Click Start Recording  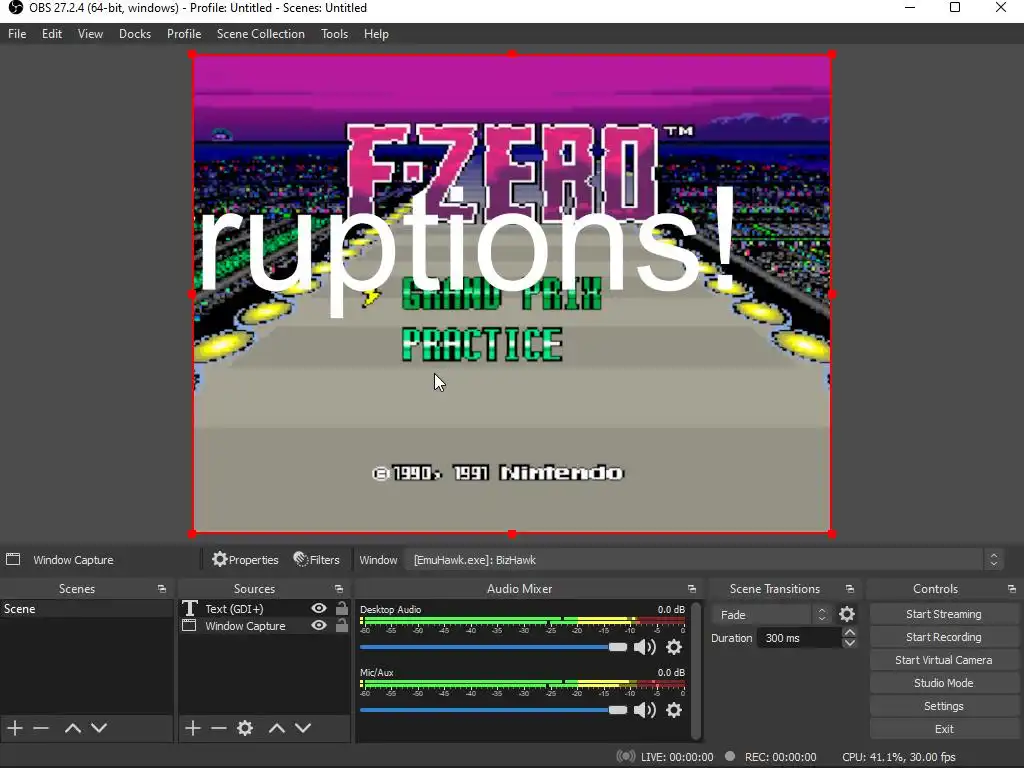pos(944,637)
